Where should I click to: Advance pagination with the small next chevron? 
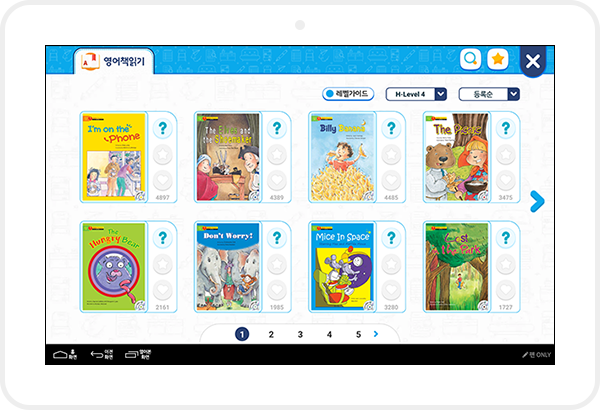click(x=376, y=334)
